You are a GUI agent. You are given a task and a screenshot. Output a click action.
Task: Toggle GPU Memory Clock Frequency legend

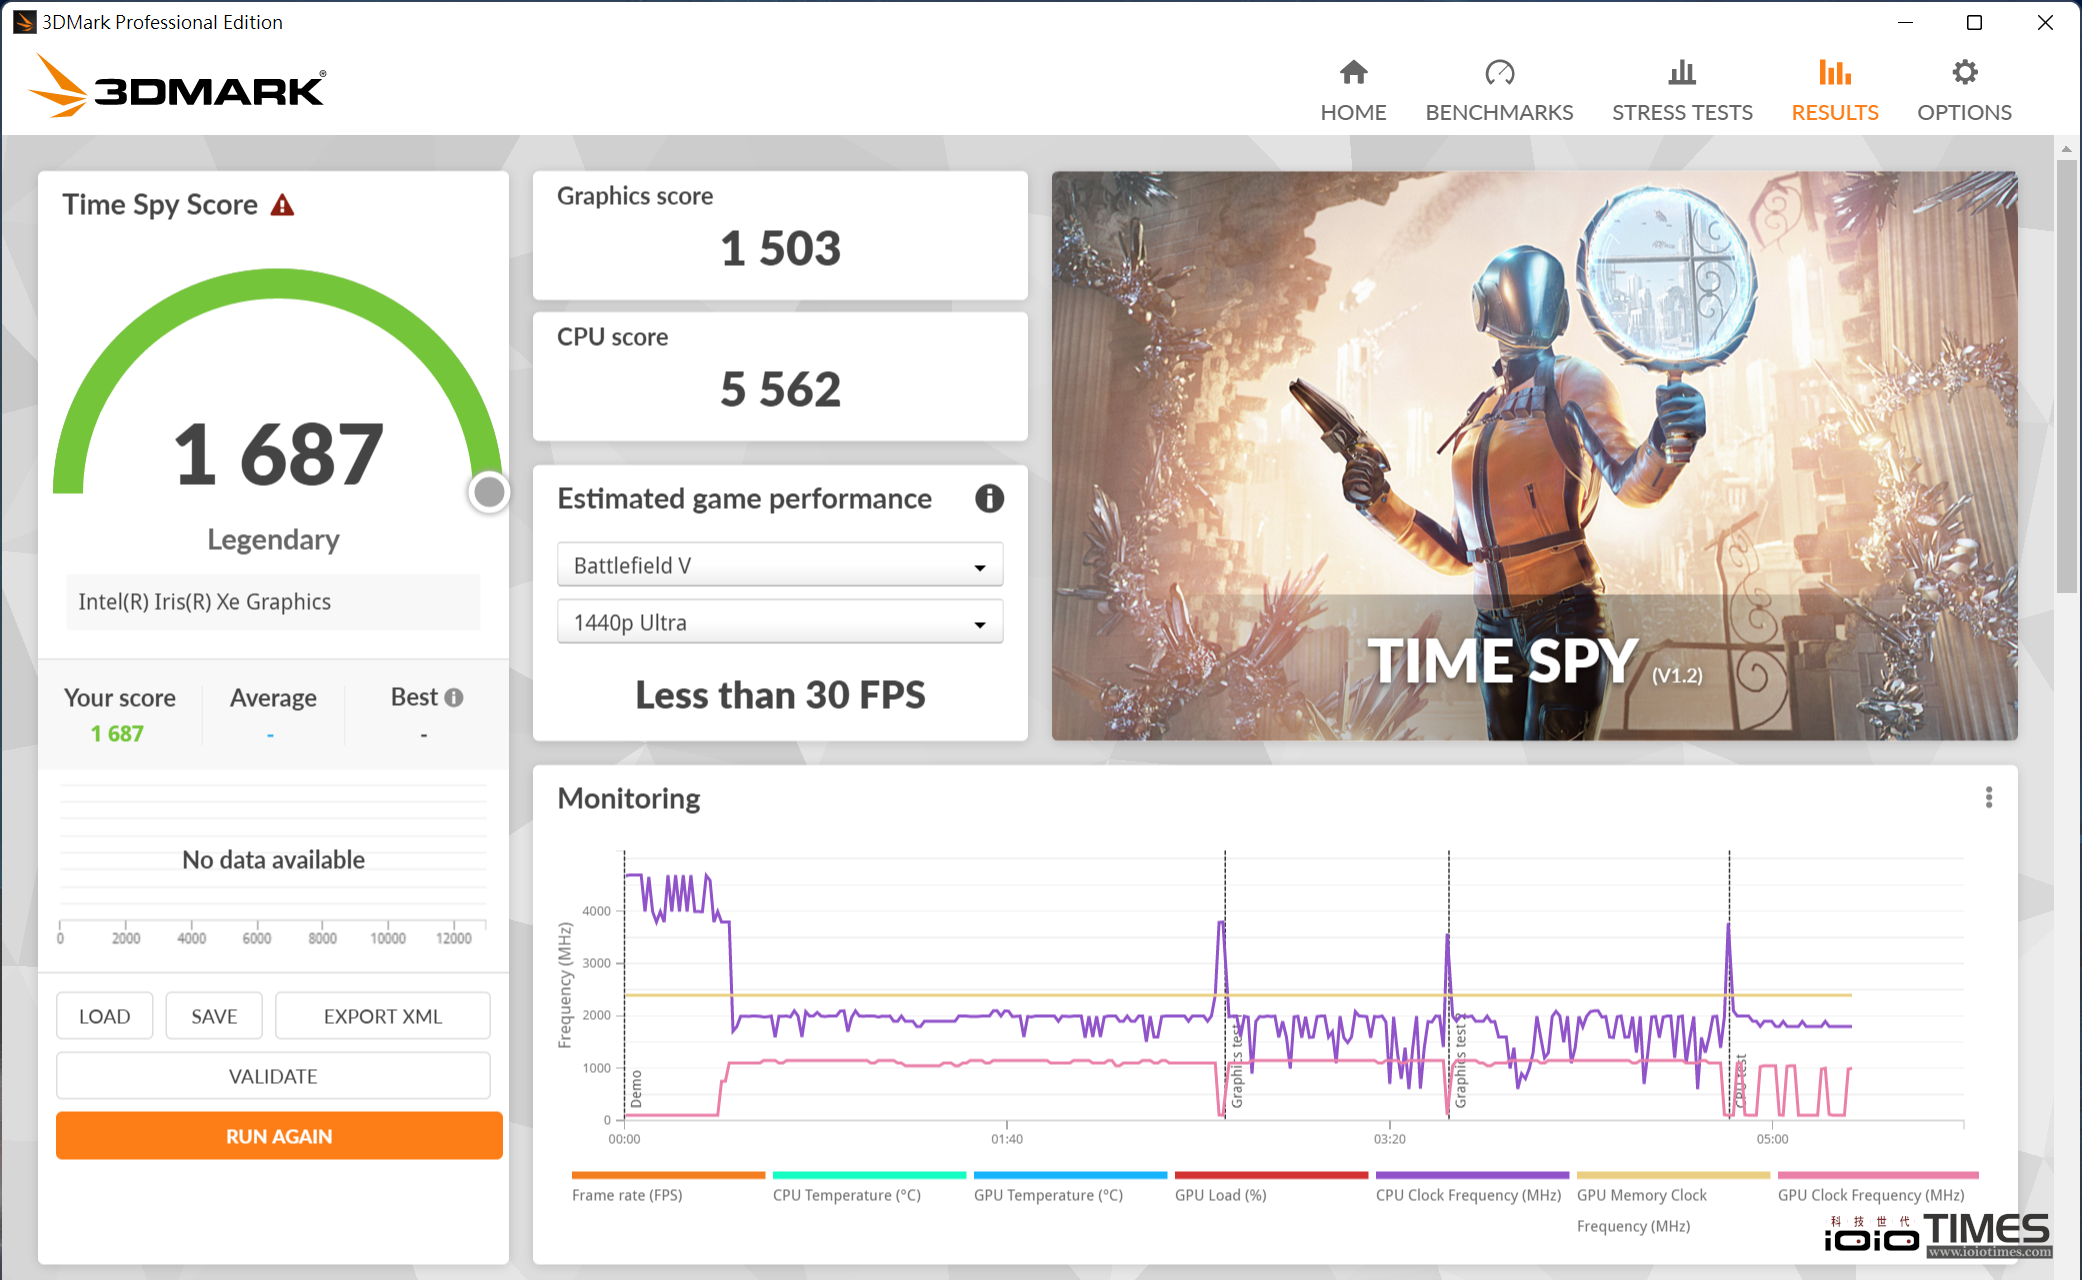pos(1672,1203)
